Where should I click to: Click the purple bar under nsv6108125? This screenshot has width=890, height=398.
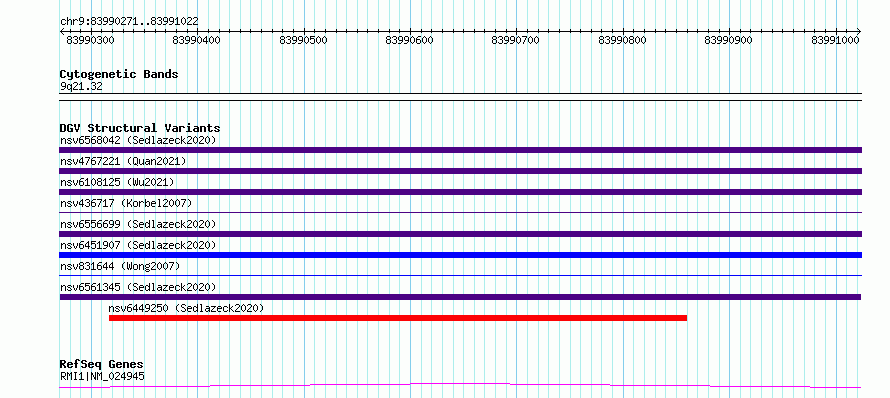click(460, 192)
